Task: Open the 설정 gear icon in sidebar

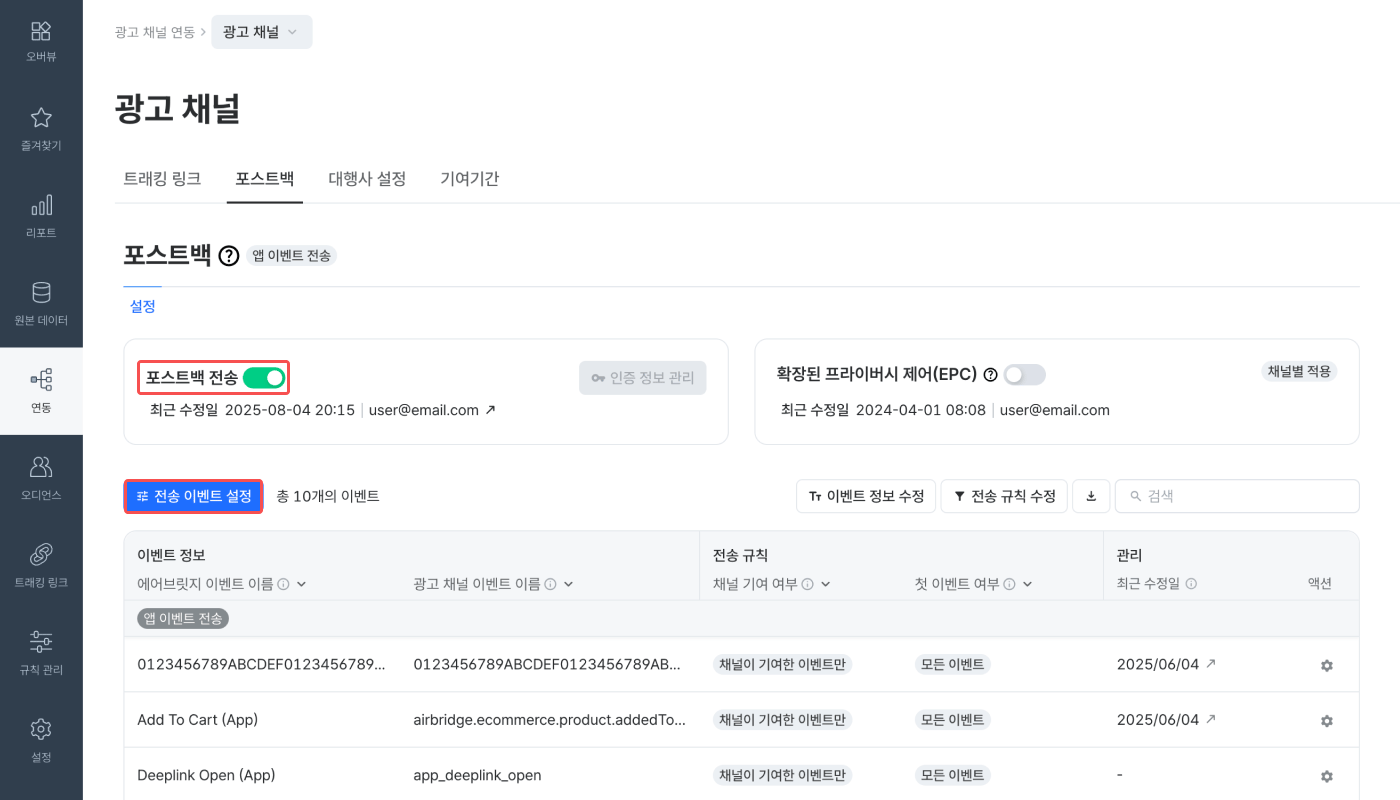Action: [41, 729]
